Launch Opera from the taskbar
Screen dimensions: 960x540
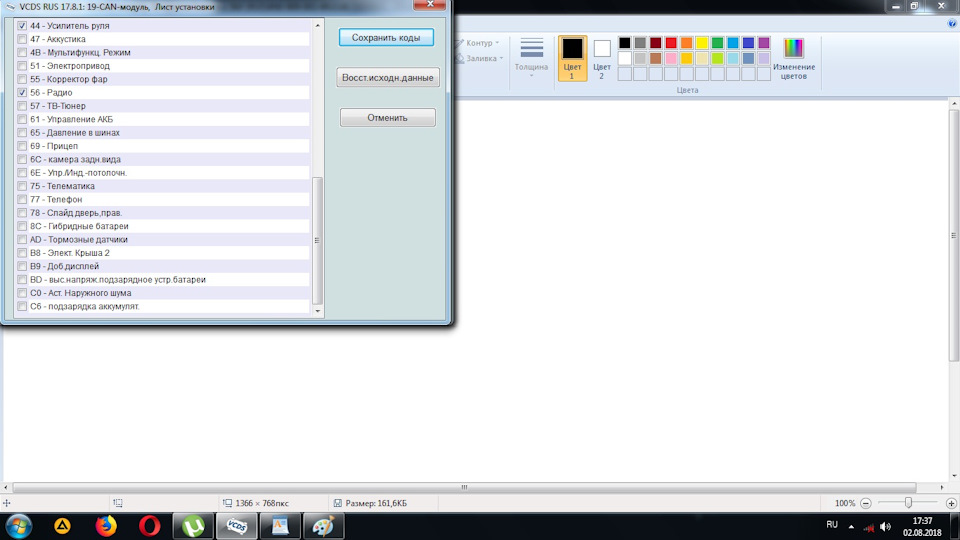pyautogui.click(x=149, y=526)
